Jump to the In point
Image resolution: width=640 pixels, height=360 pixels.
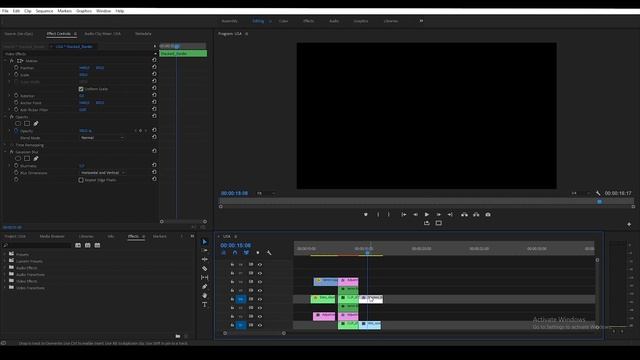coord(403,214)
